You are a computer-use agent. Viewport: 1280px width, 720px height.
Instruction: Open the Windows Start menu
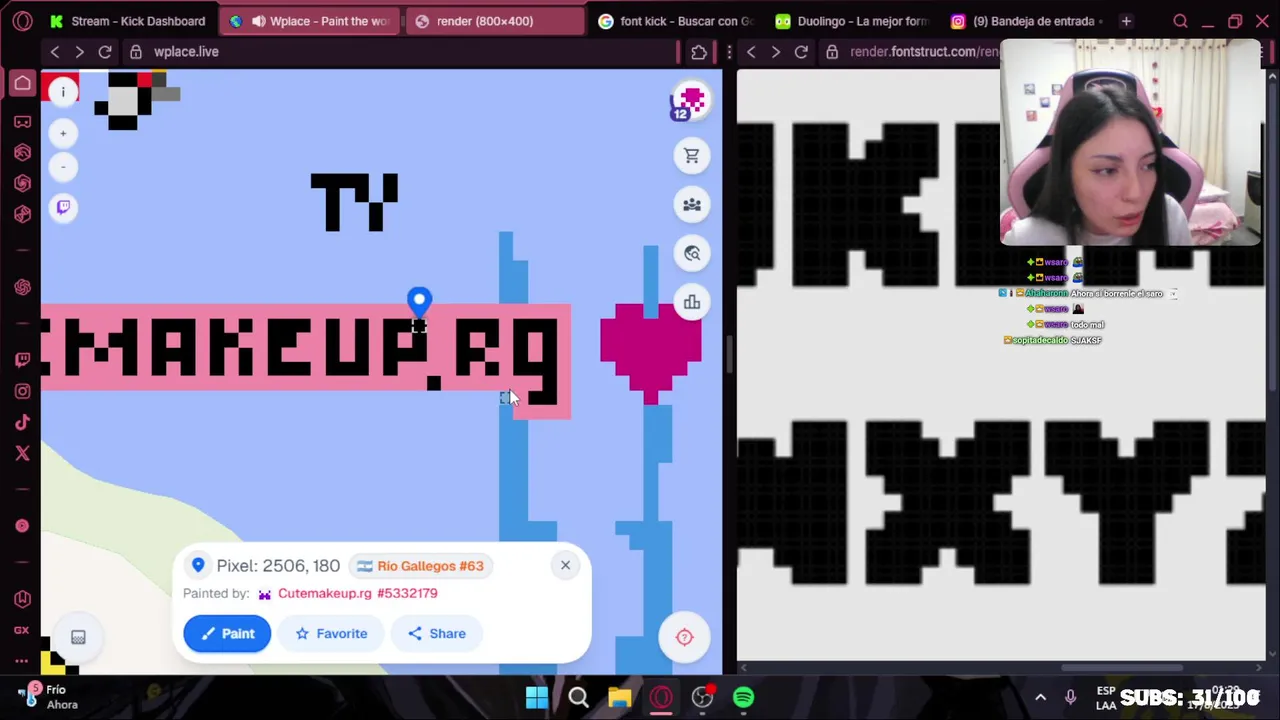pos(537,697)
